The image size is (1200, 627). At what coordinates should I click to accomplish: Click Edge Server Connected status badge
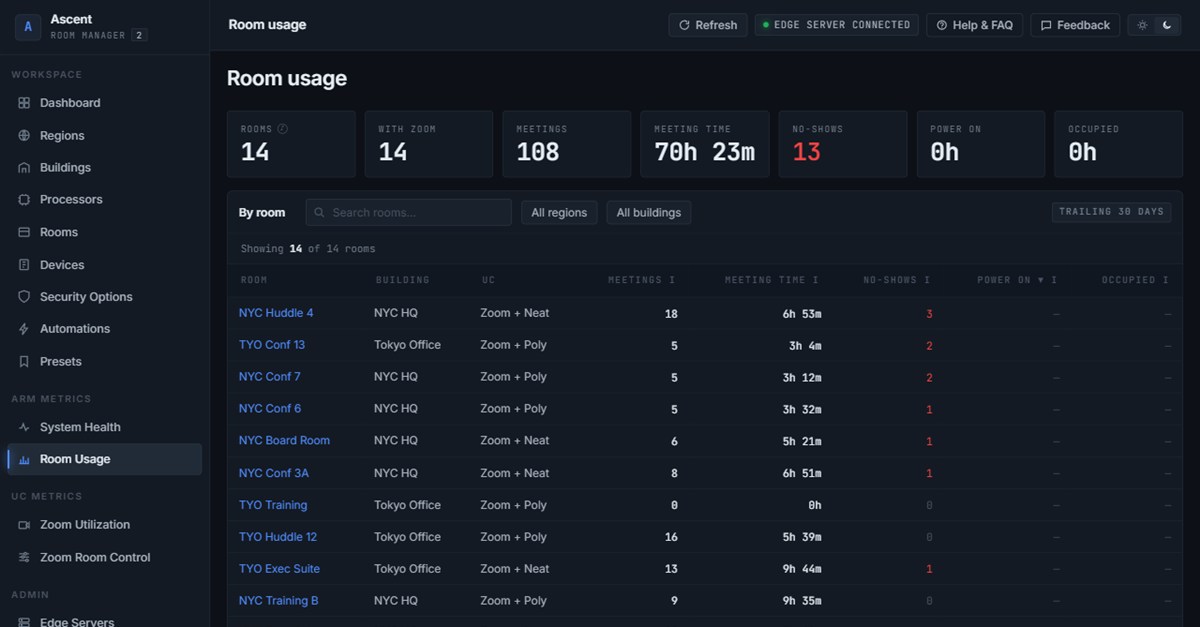coord(836,25)
